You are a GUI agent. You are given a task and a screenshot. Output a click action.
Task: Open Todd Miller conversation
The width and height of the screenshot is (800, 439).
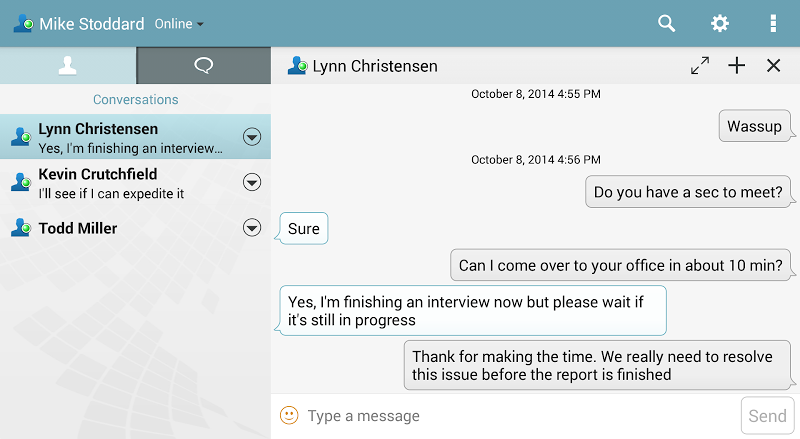135,228
